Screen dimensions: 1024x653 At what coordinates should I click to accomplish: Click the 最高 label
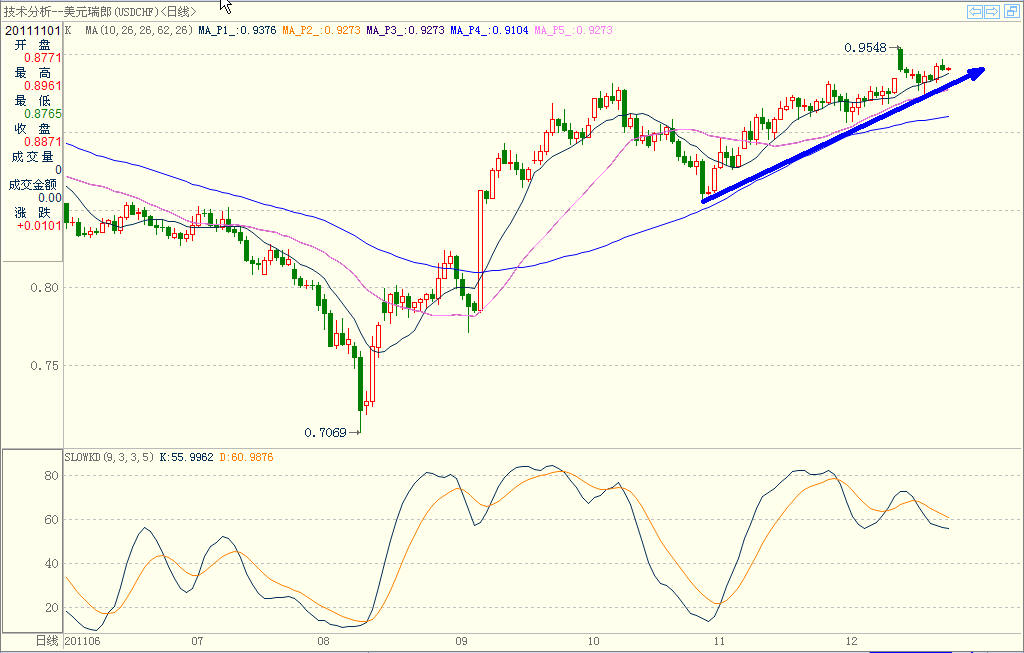(x=33, y=72)
